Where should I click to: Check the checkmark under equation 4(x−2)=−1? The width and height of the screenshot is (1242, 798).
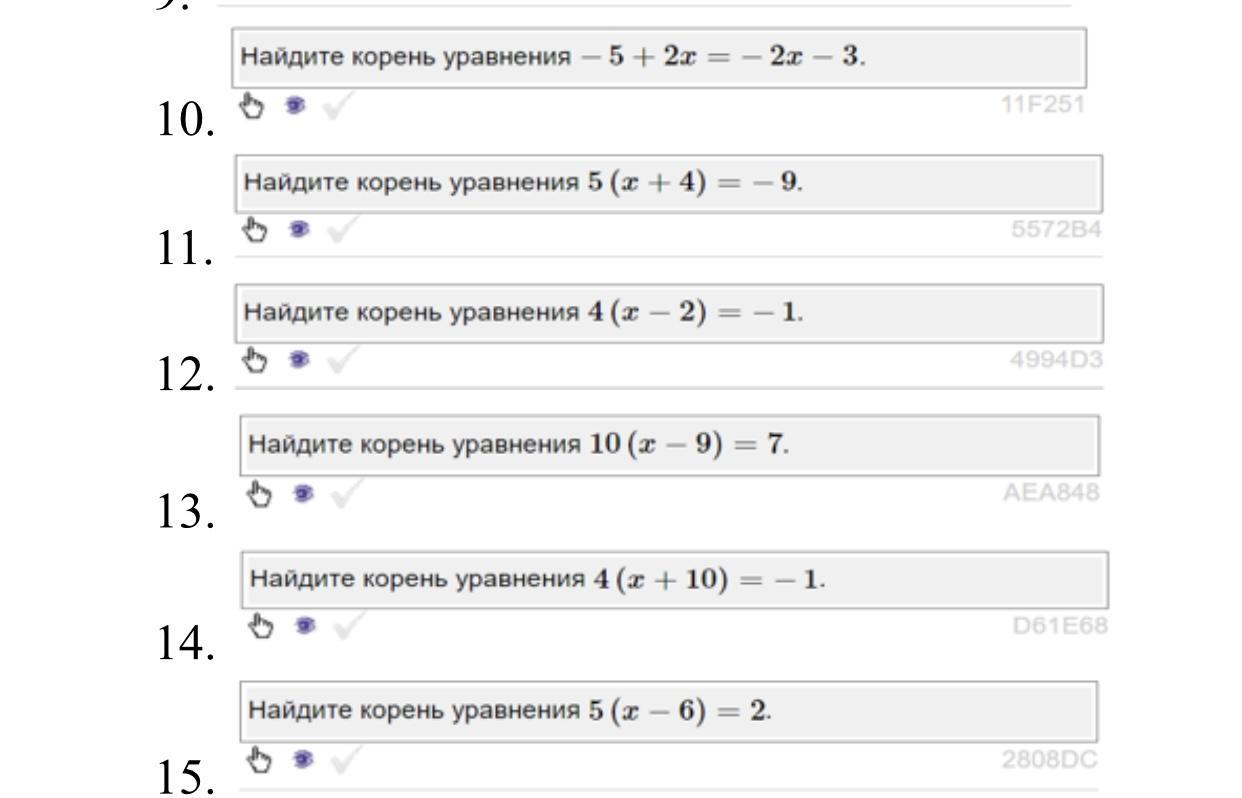338,360
